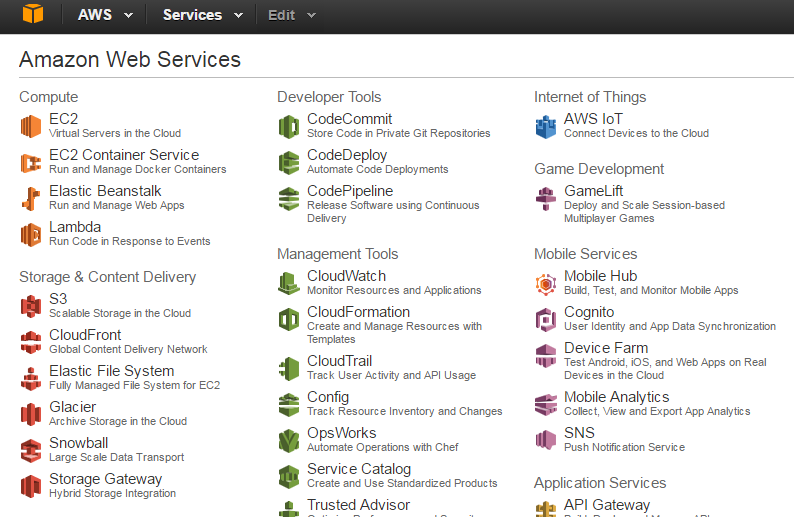Viewport: 794px width, 517px height.
Task: Click the CodeCommit service icon
Action: (289, 126)
